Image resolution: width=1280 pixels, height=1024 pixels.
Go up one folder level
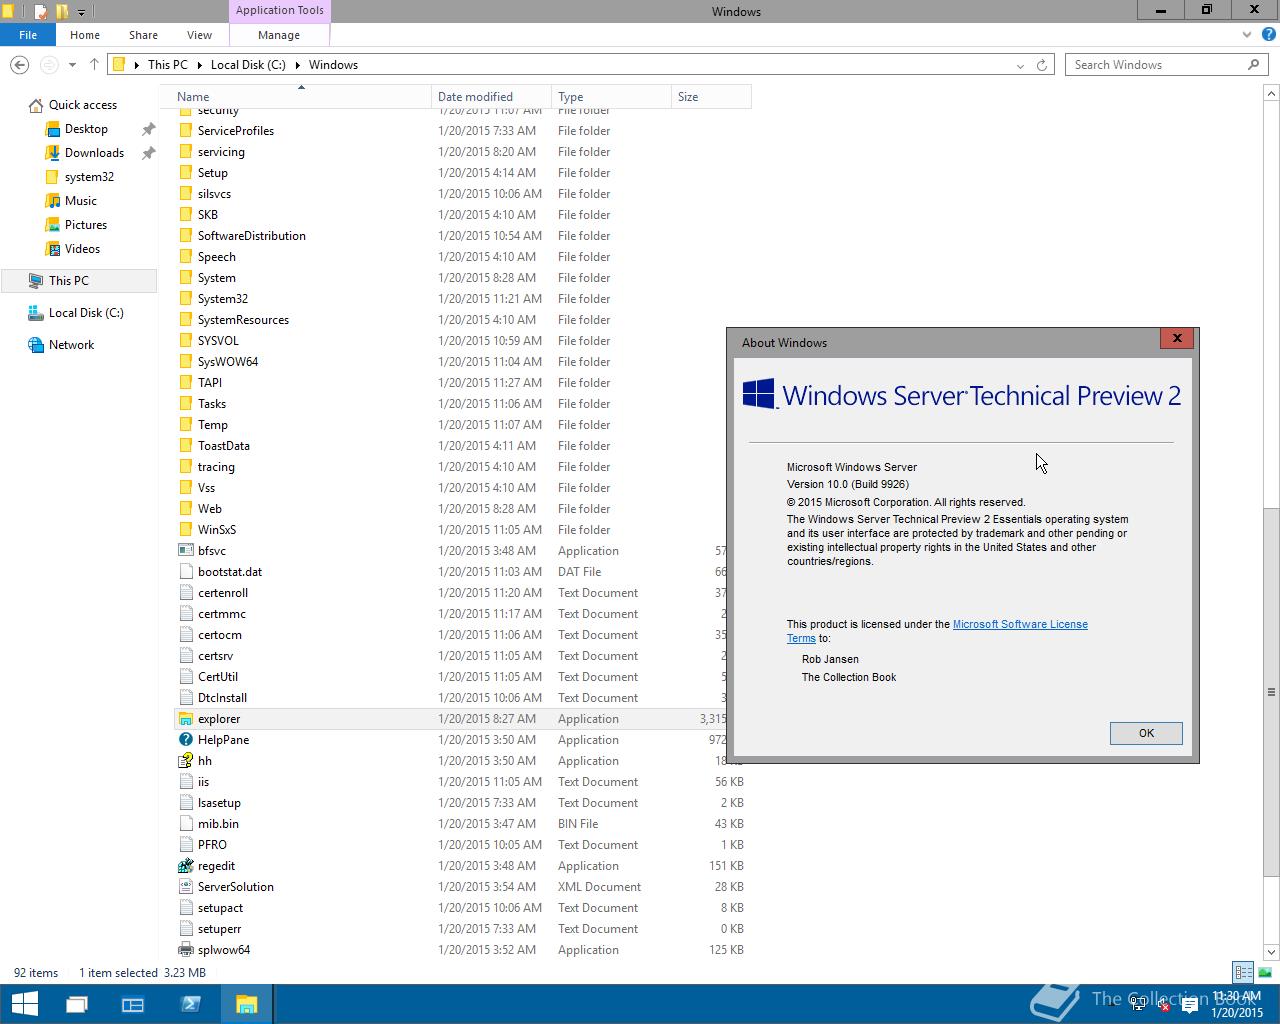(94, 64)
